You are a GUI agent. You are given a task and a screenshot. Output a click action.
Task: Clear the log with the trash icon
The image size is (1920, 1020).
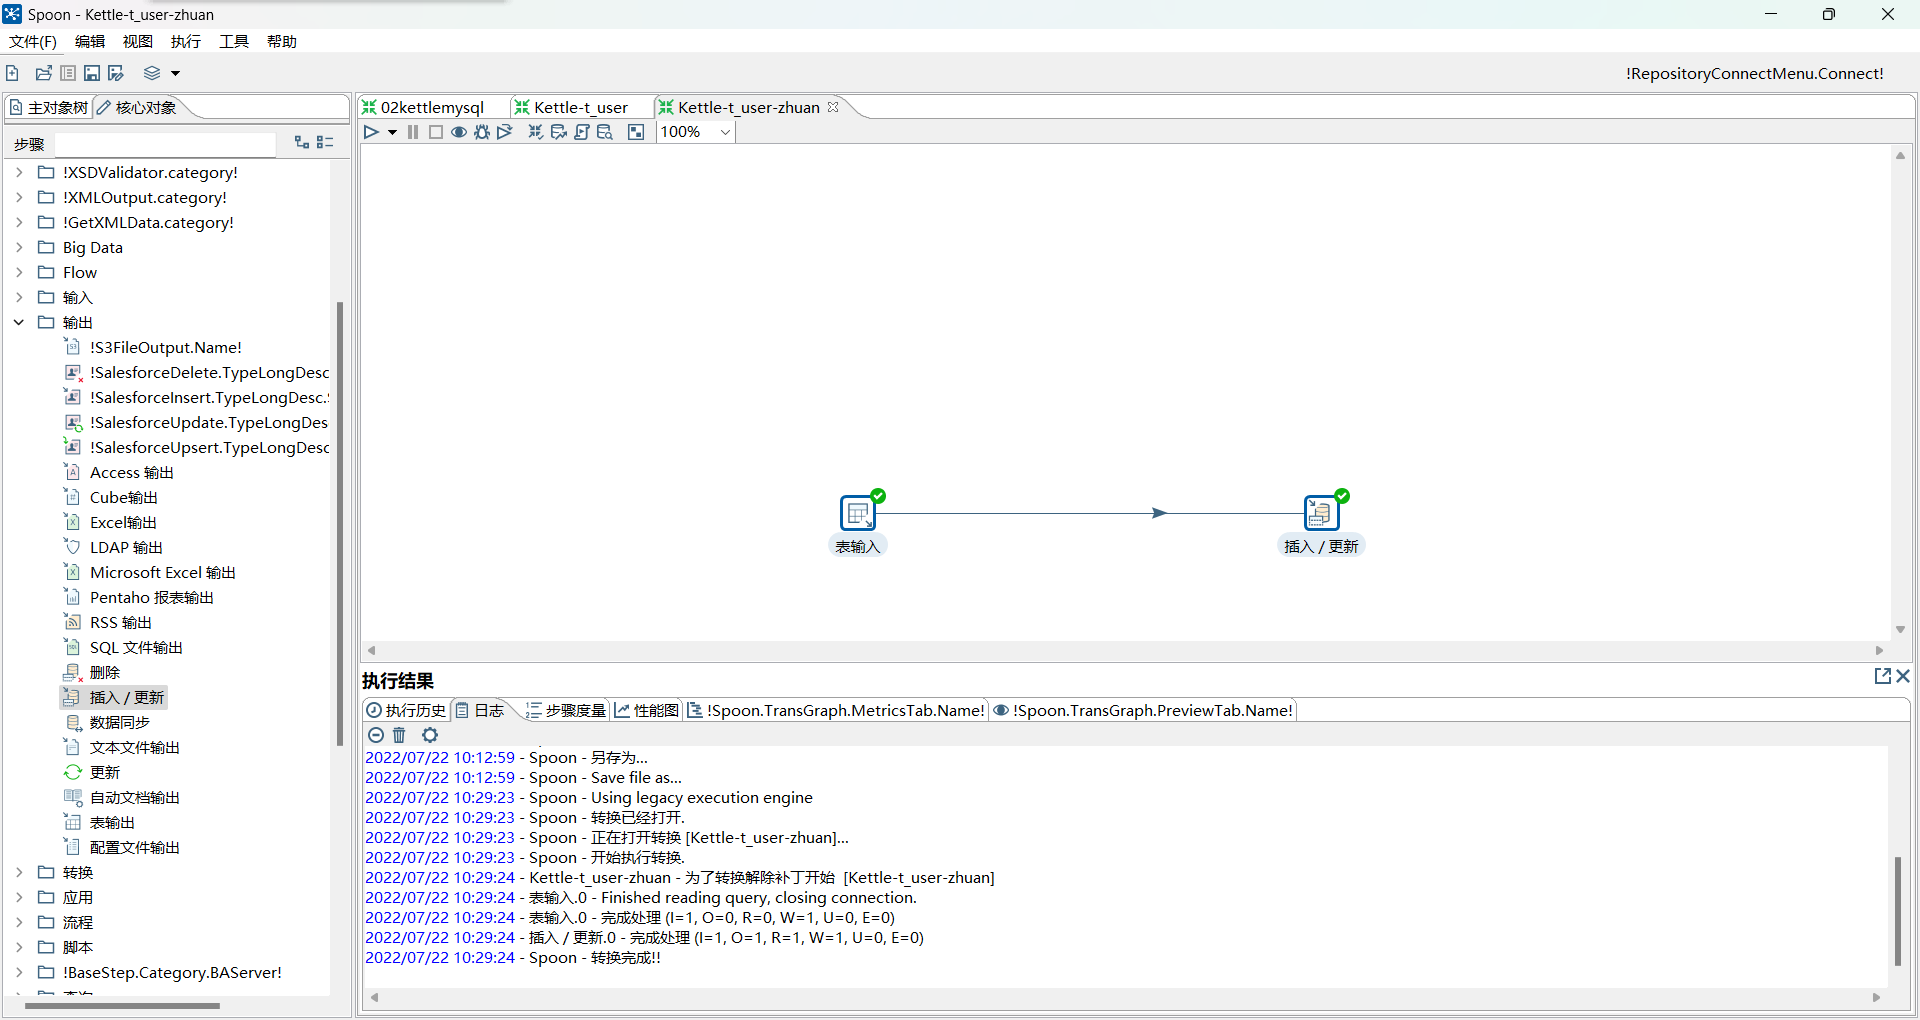(x=400, y=735)
